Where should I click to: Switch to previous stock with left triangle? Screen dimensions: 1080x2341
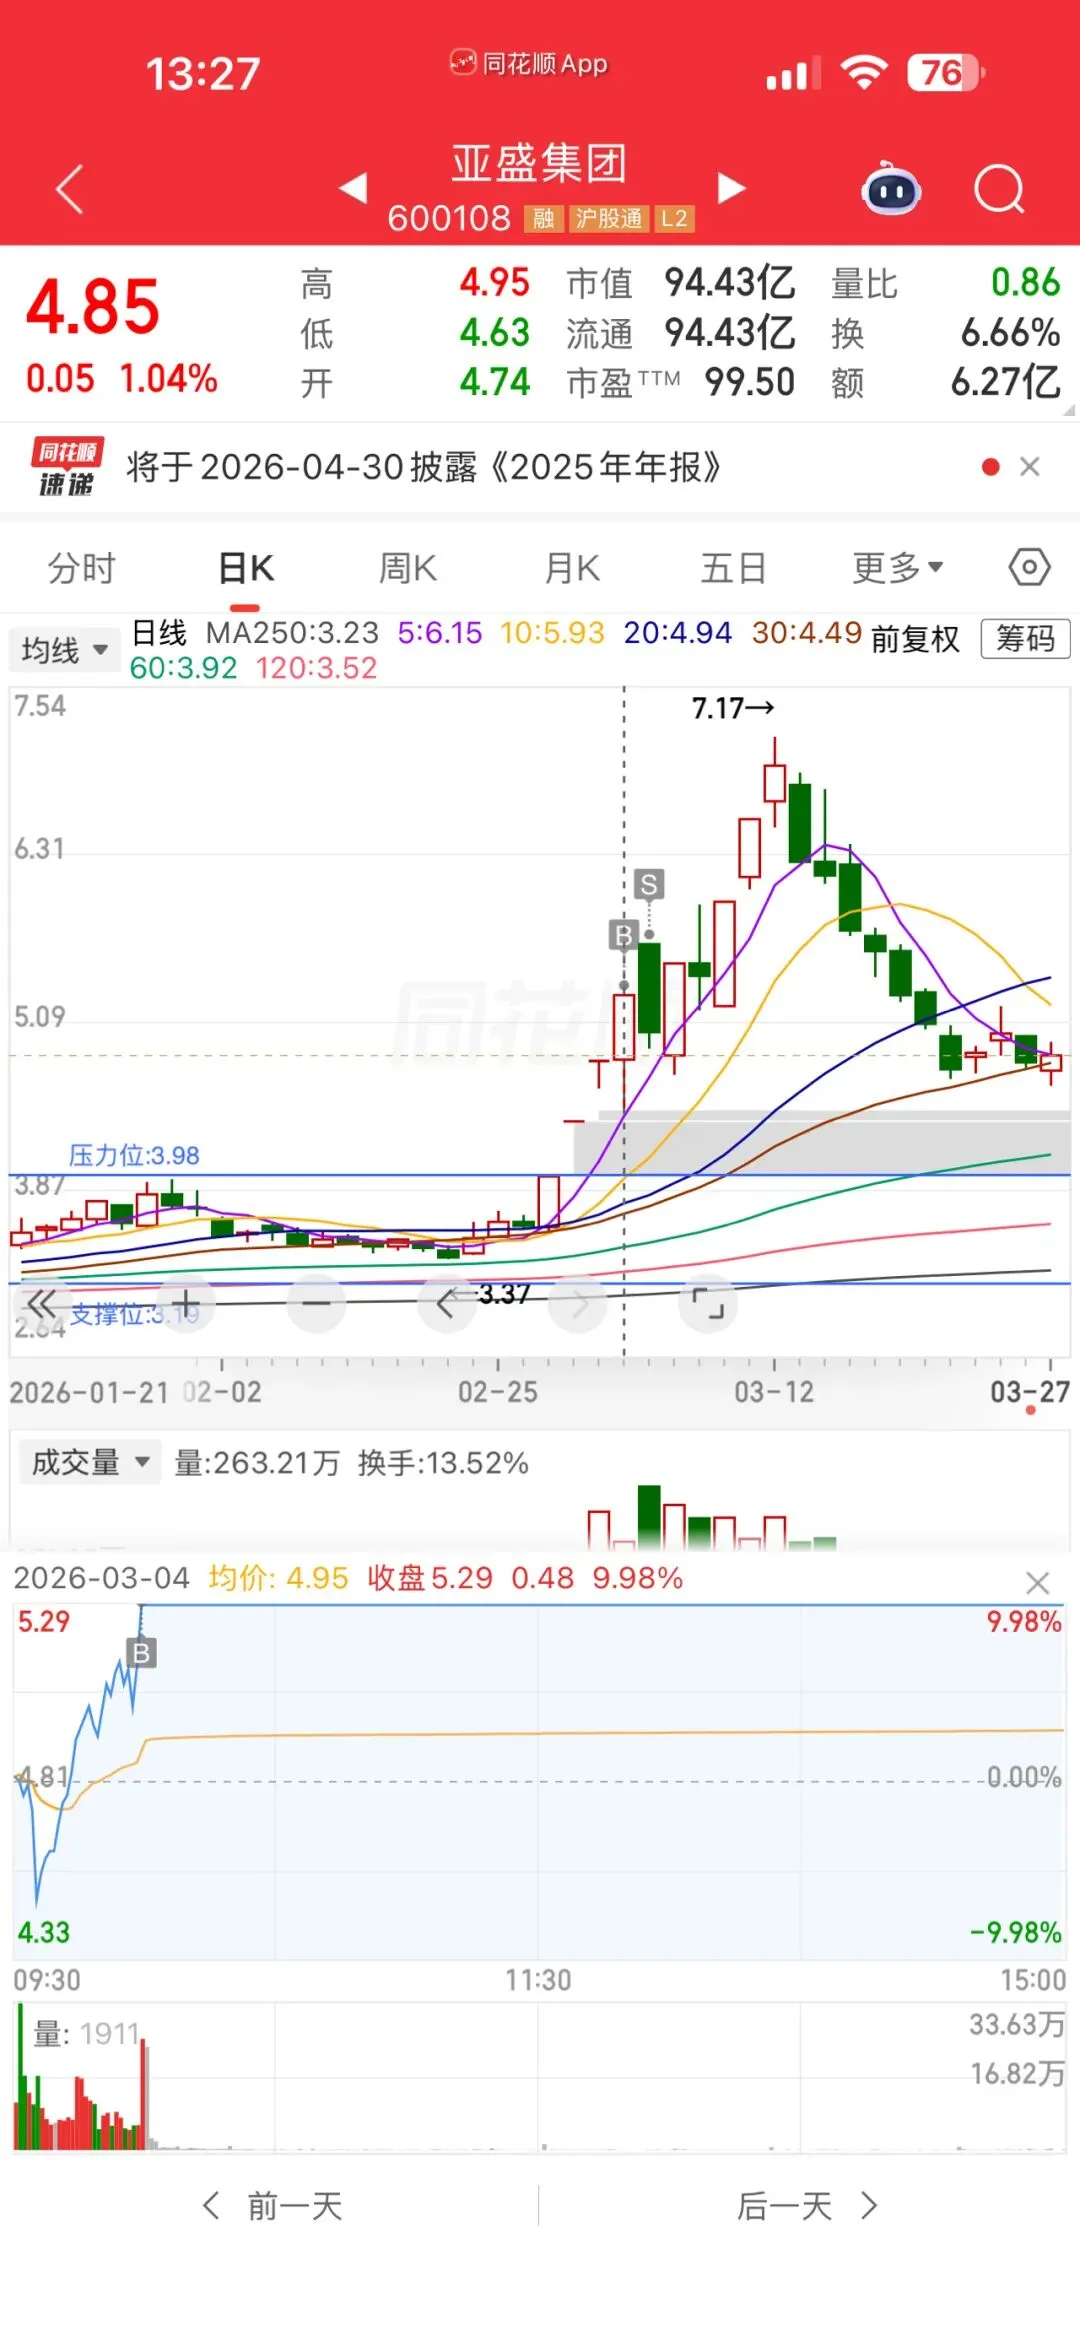pos(353,188)
